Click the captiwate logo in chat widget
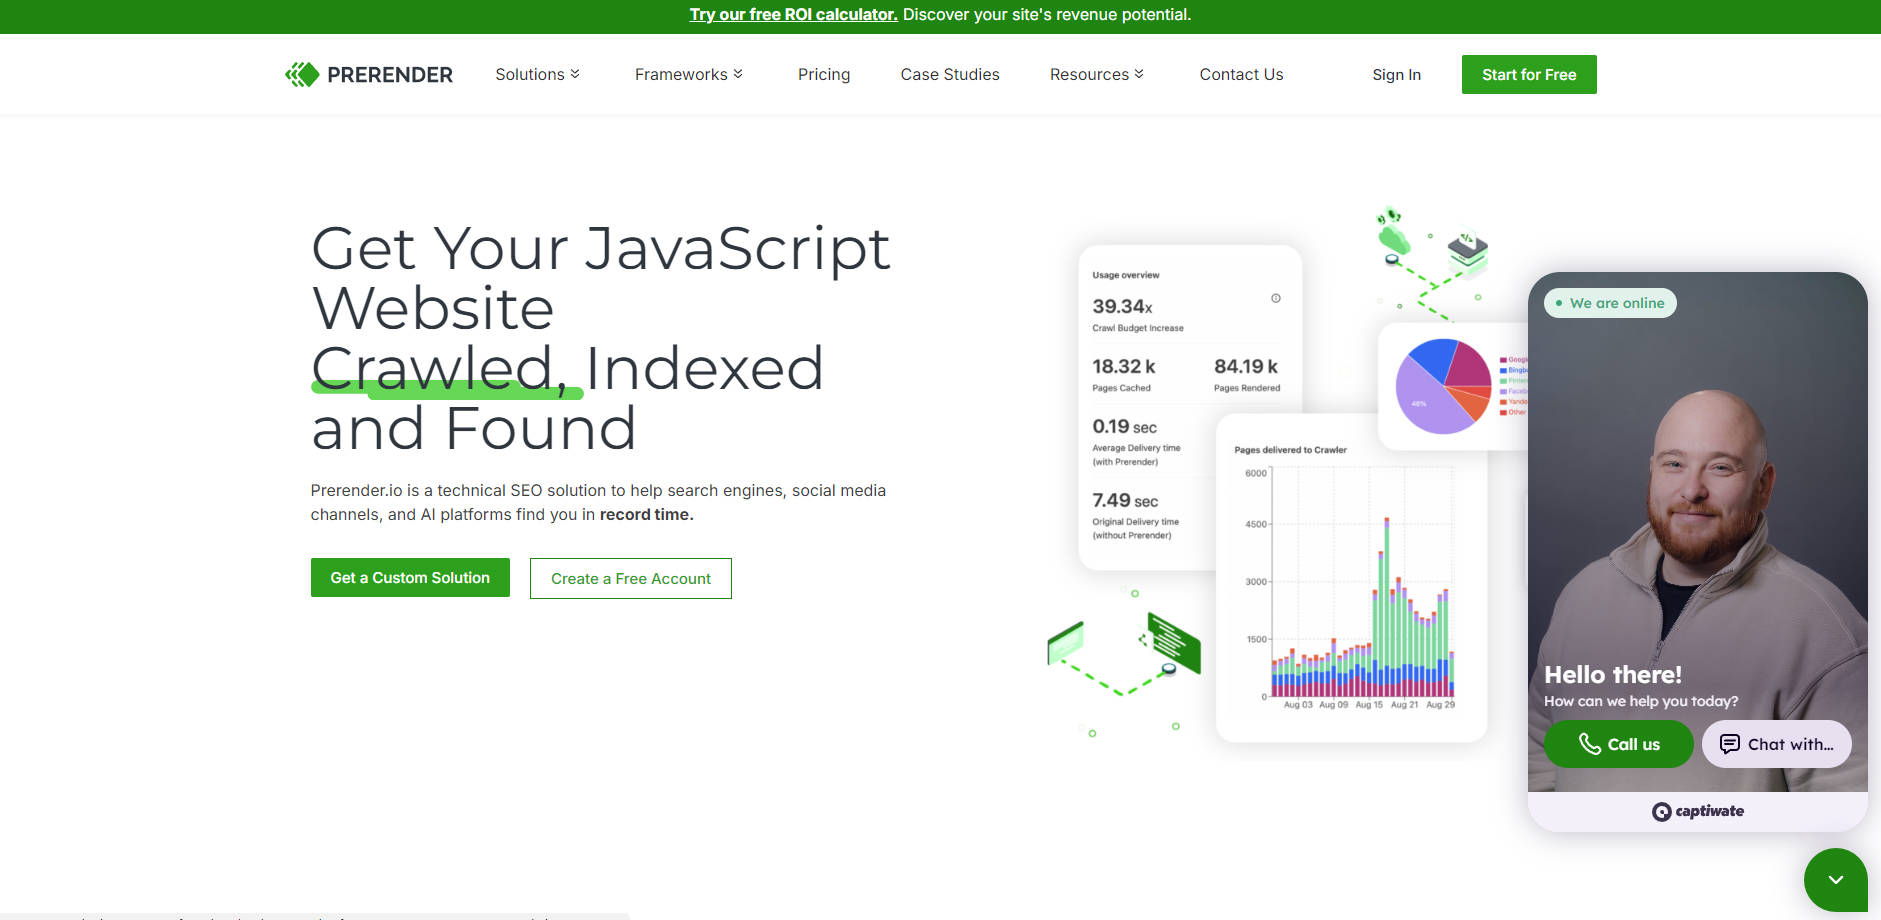 point(1697,811)
